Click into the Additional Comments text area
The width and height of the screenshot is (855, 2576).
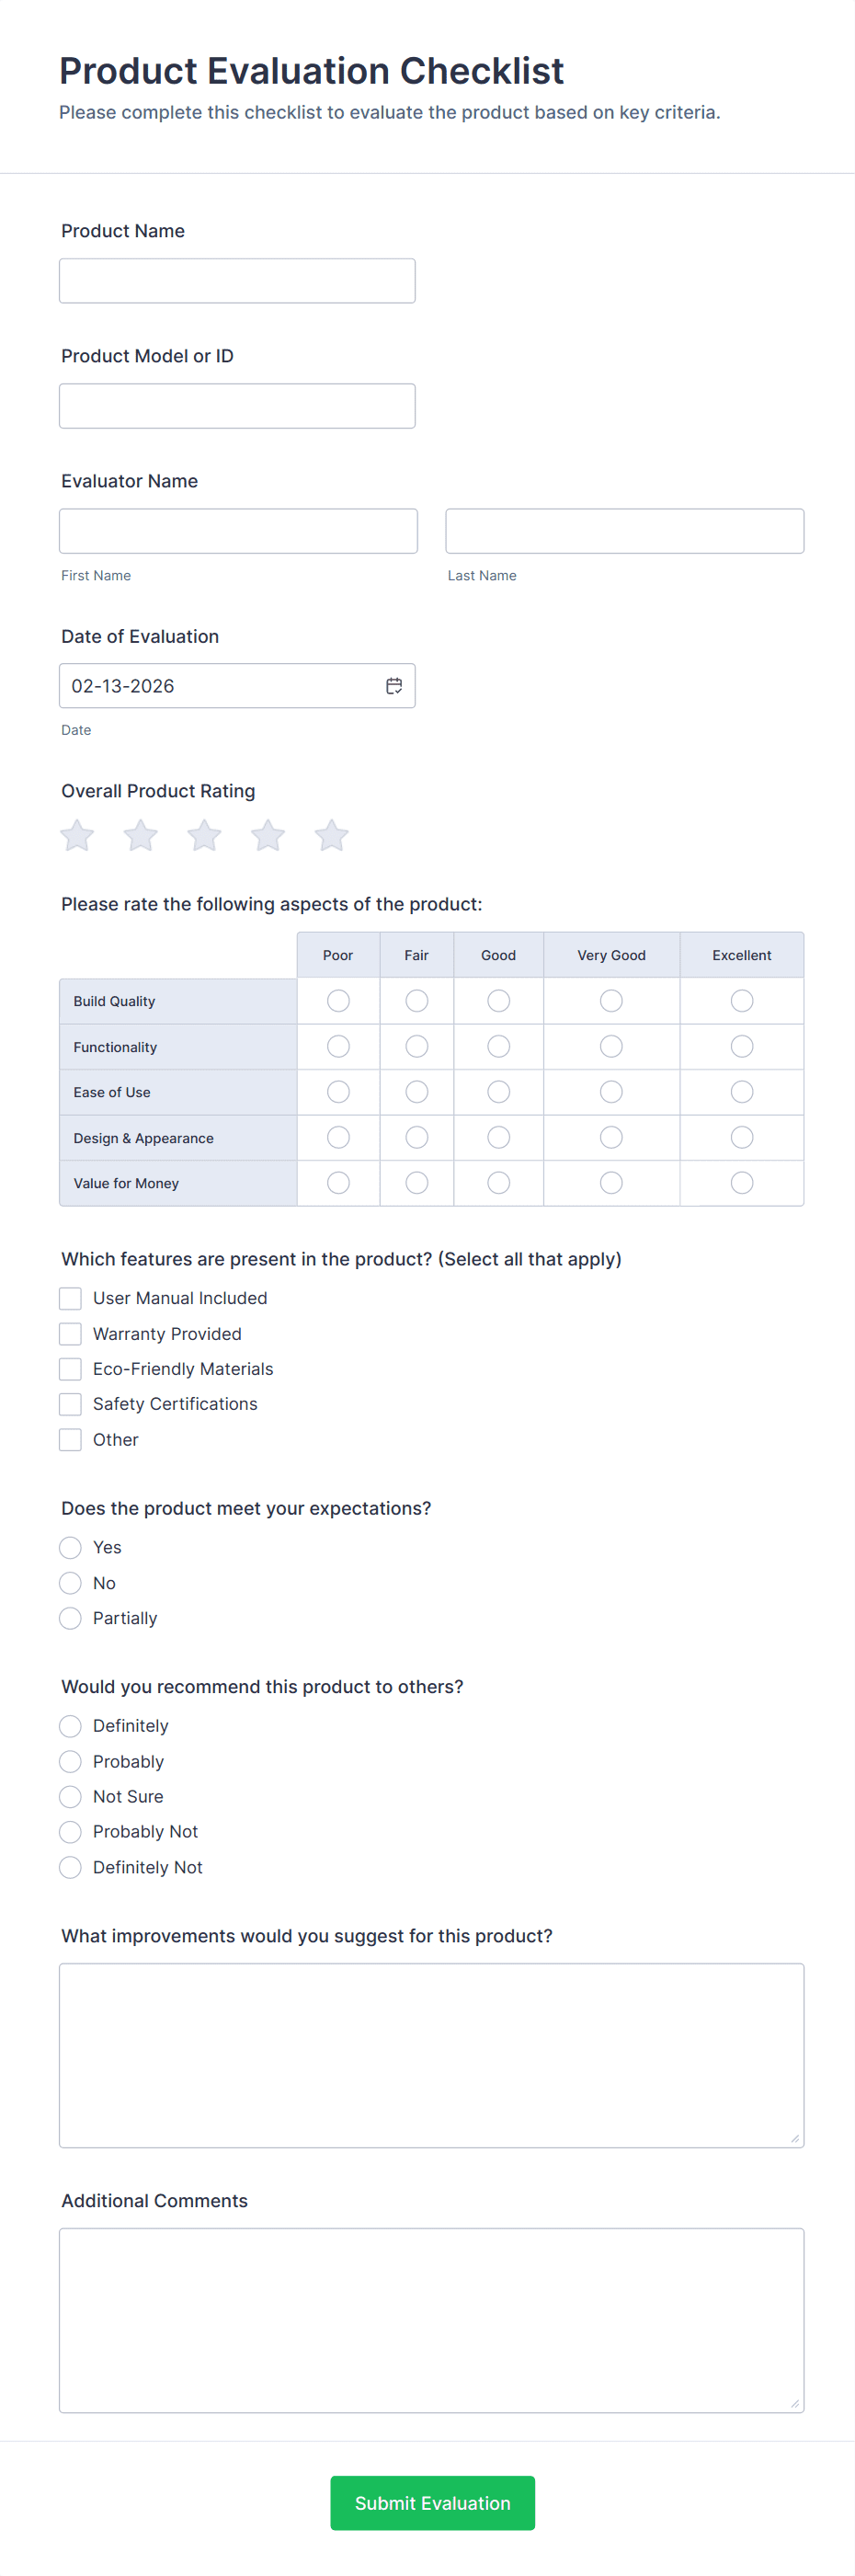tap(431, 2320)
